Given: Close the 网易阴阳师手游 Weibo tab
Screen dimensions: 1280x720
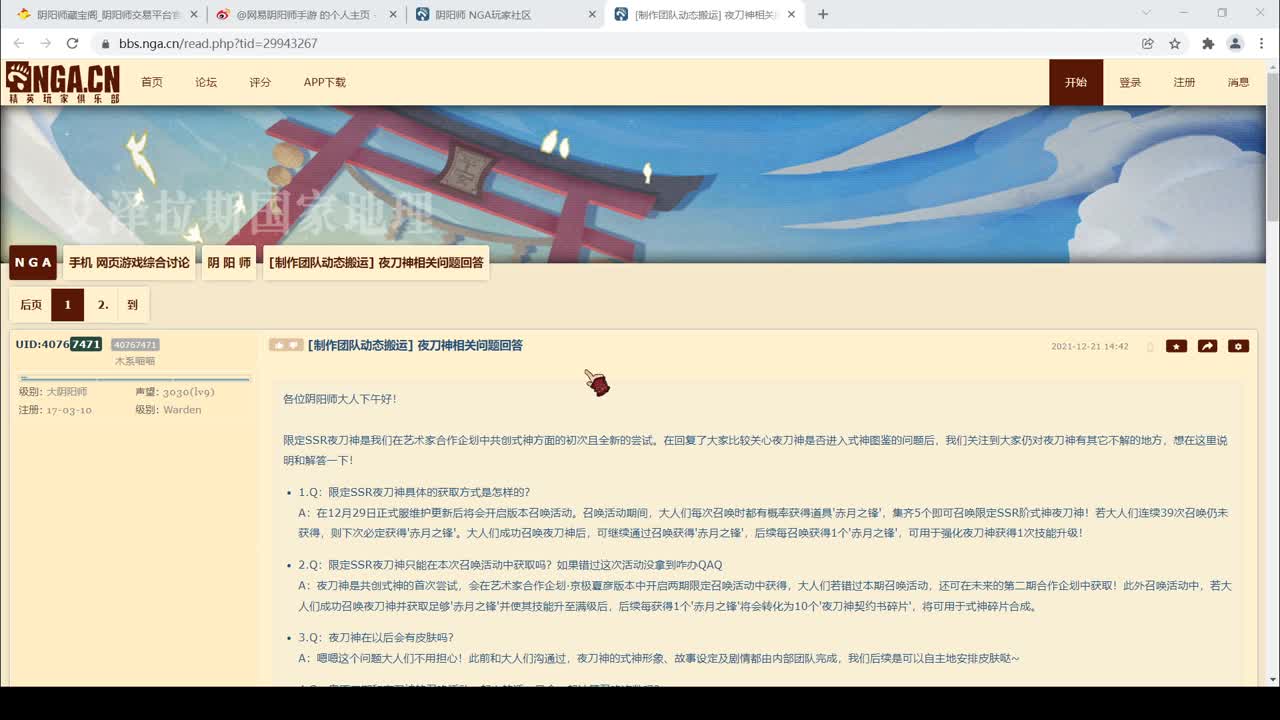Looking at the screenshot, I should [x=392, y=15].
